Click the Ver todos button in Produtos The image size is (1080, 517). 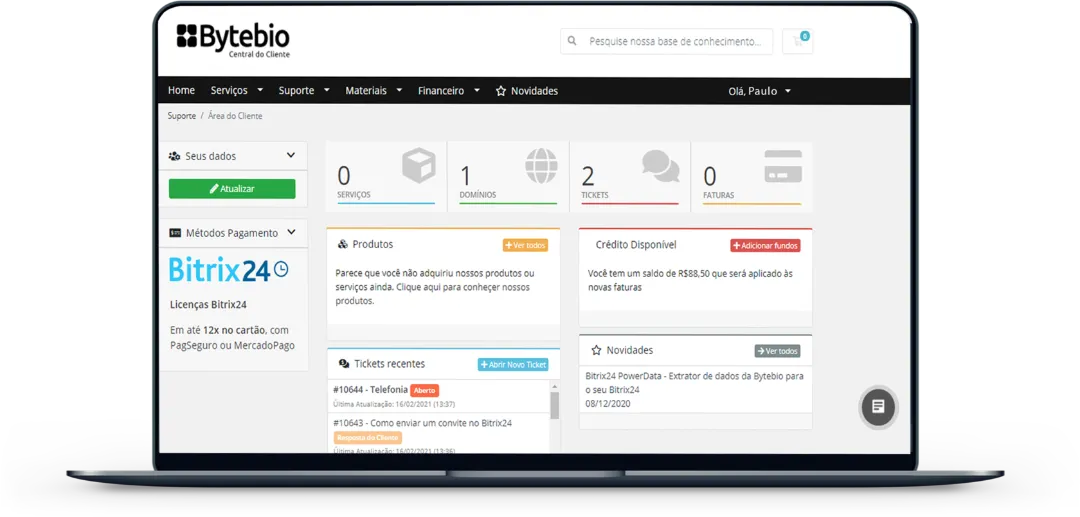(x=525, y=245)
